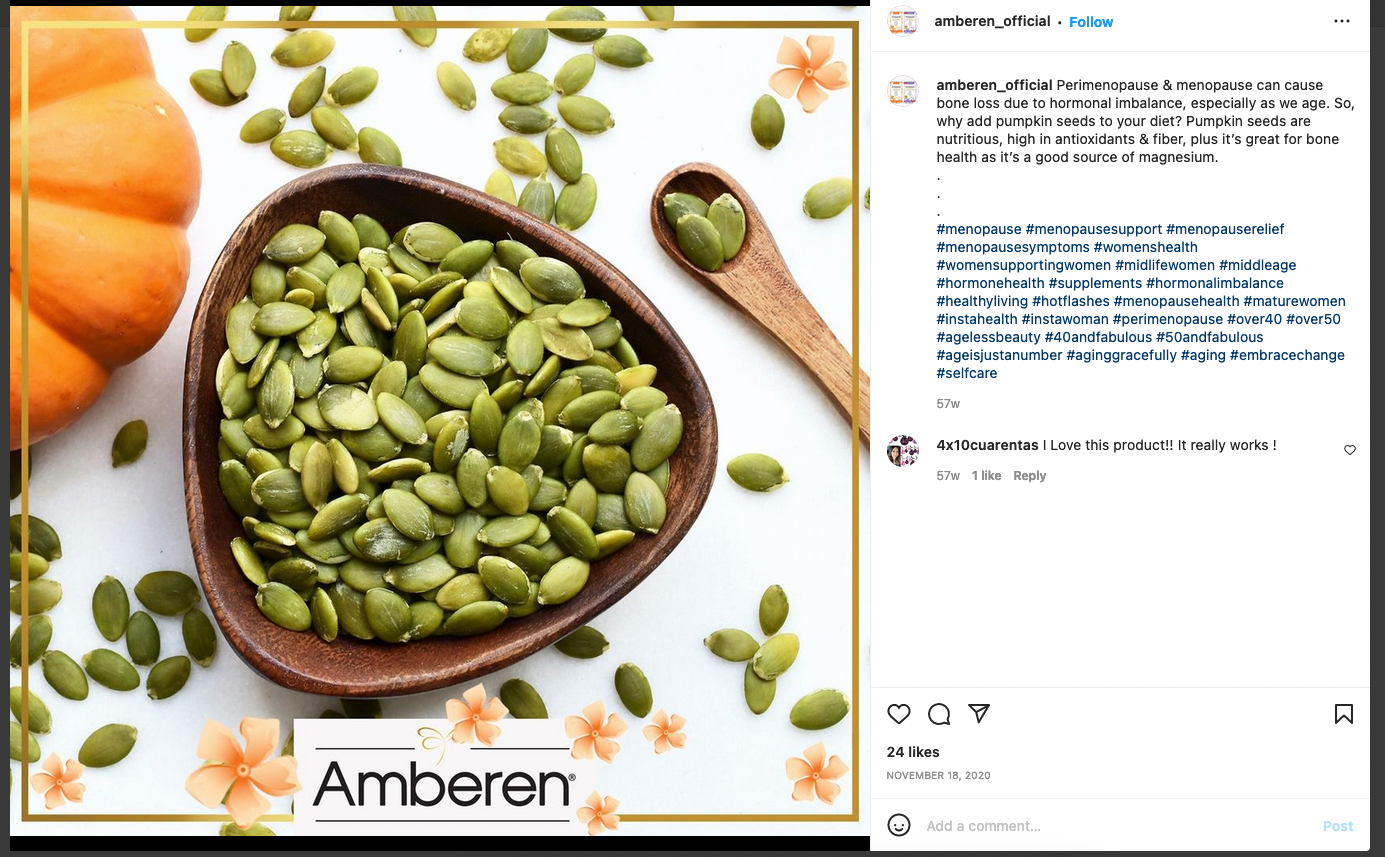
Task: Follow amberen_official account
Action: [x=1091, y=22]
